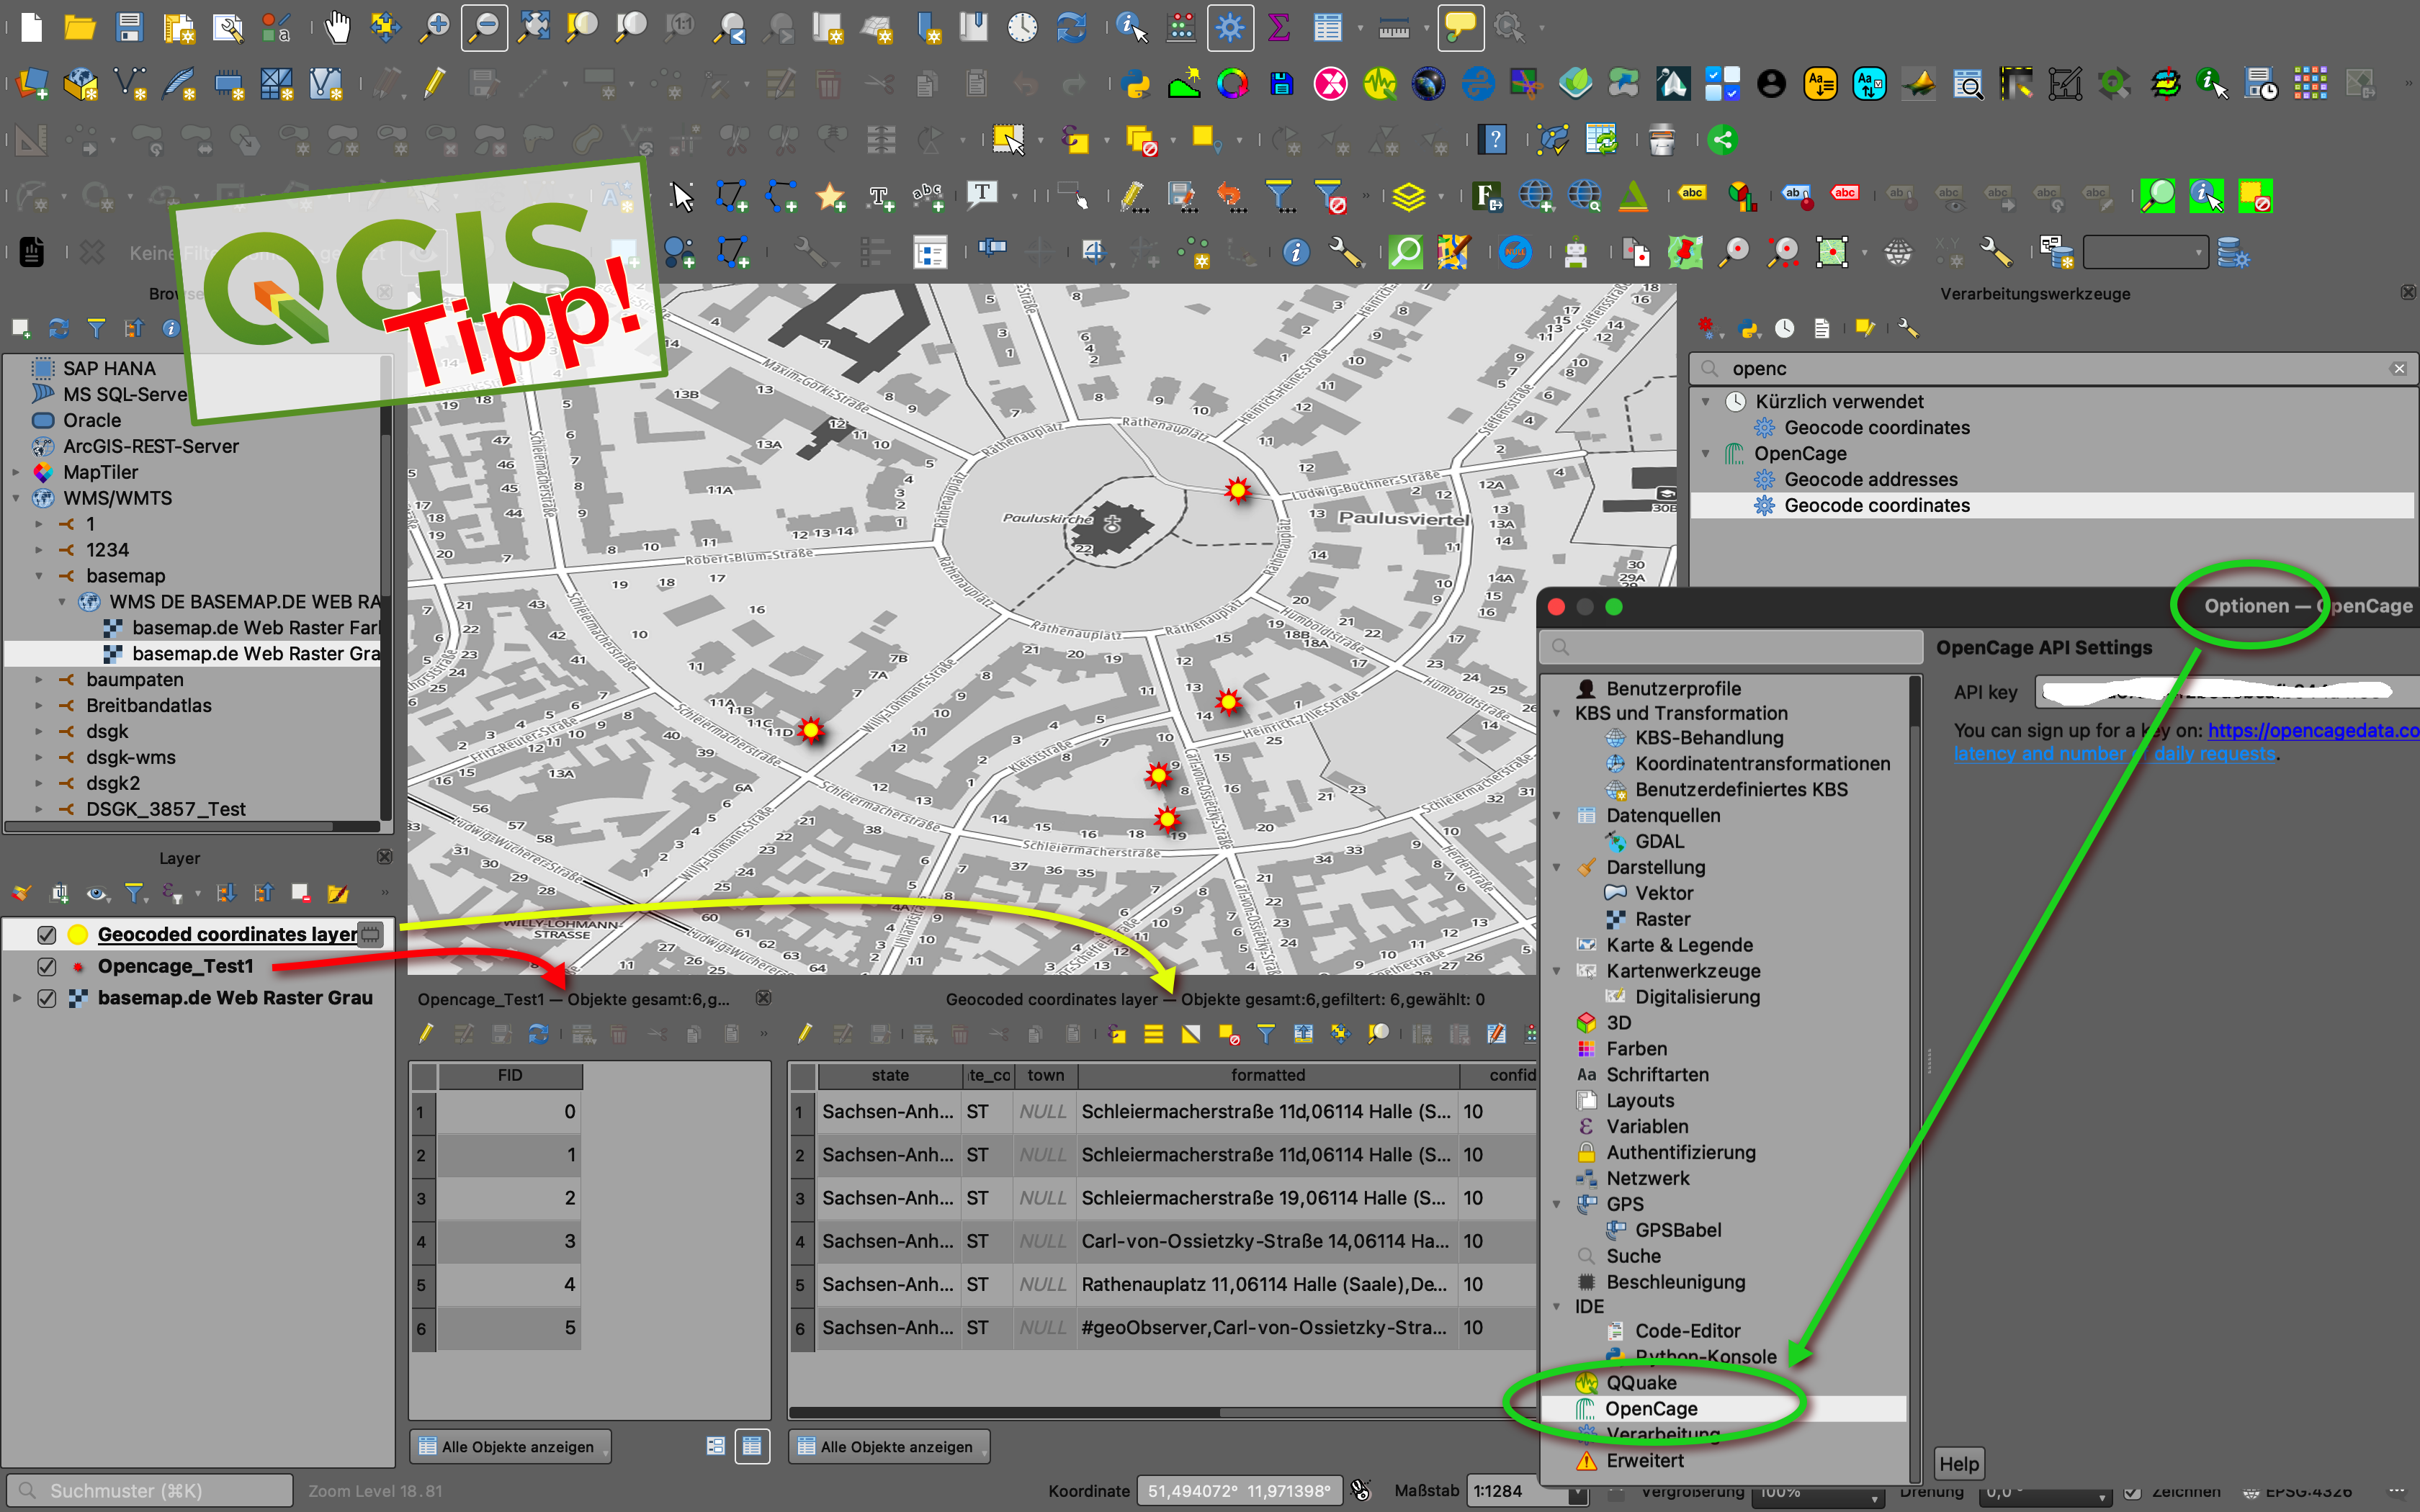Toggle basemap.de Web Raster Grau layer visibility
Viewport: 2420px width, 1512px height.
click(46, 998)
